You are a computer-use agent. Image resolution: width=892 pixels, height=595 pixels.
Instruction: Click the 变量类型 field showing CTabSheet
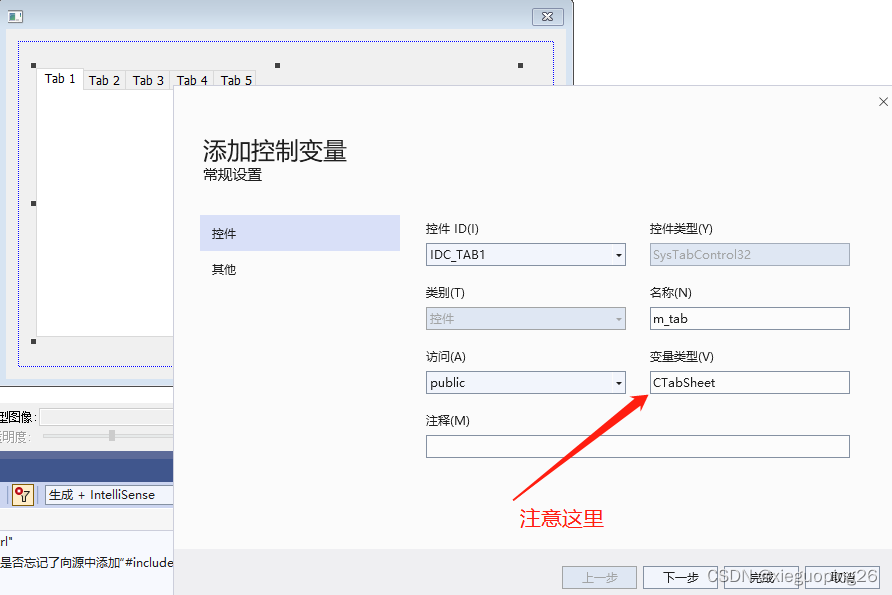click(x=749, y=382)
